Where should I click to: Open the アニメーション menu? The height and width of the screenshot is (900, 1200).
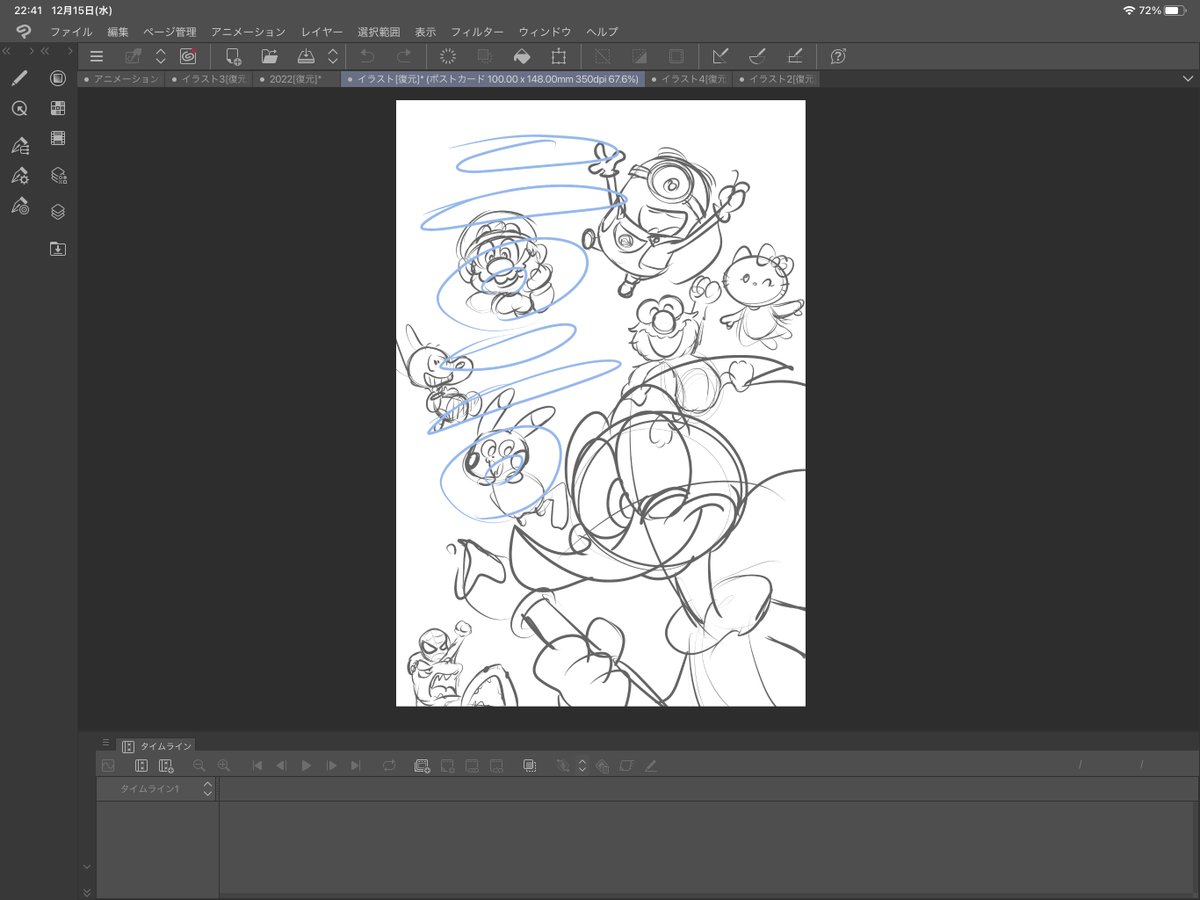[248, 32]
